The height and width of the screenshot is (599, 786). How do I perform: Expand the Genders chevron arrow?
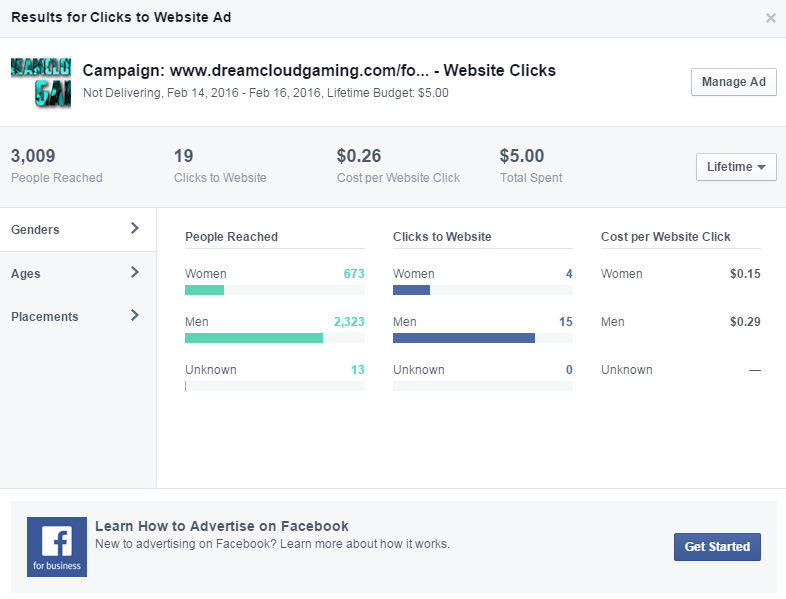click(x=134, y=228)
